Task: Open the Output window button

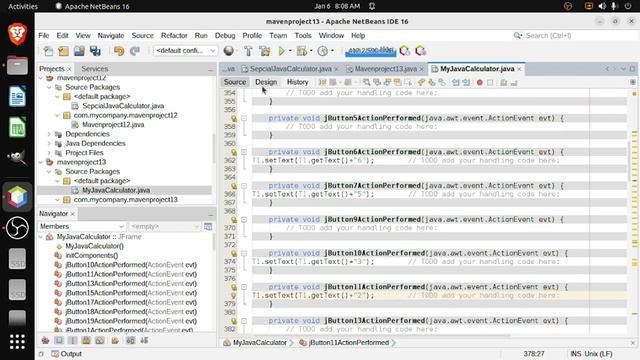Action: point(67,354)
